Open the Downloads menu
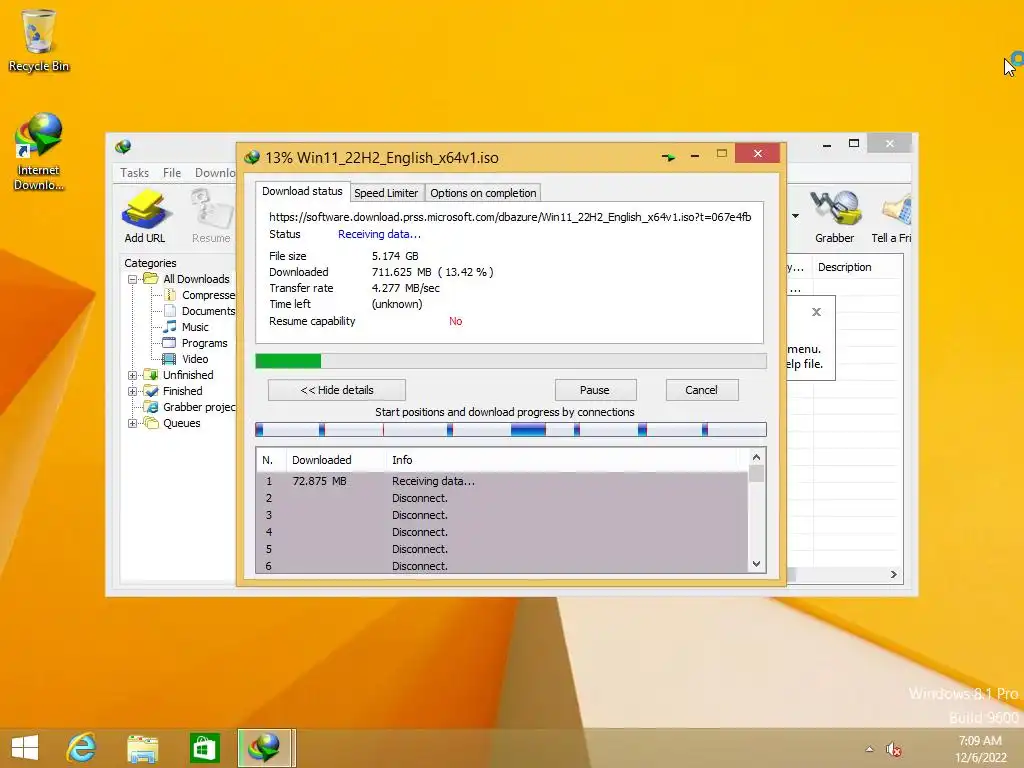This screenshot has width=1024, height=768. [x=215, y=172]
